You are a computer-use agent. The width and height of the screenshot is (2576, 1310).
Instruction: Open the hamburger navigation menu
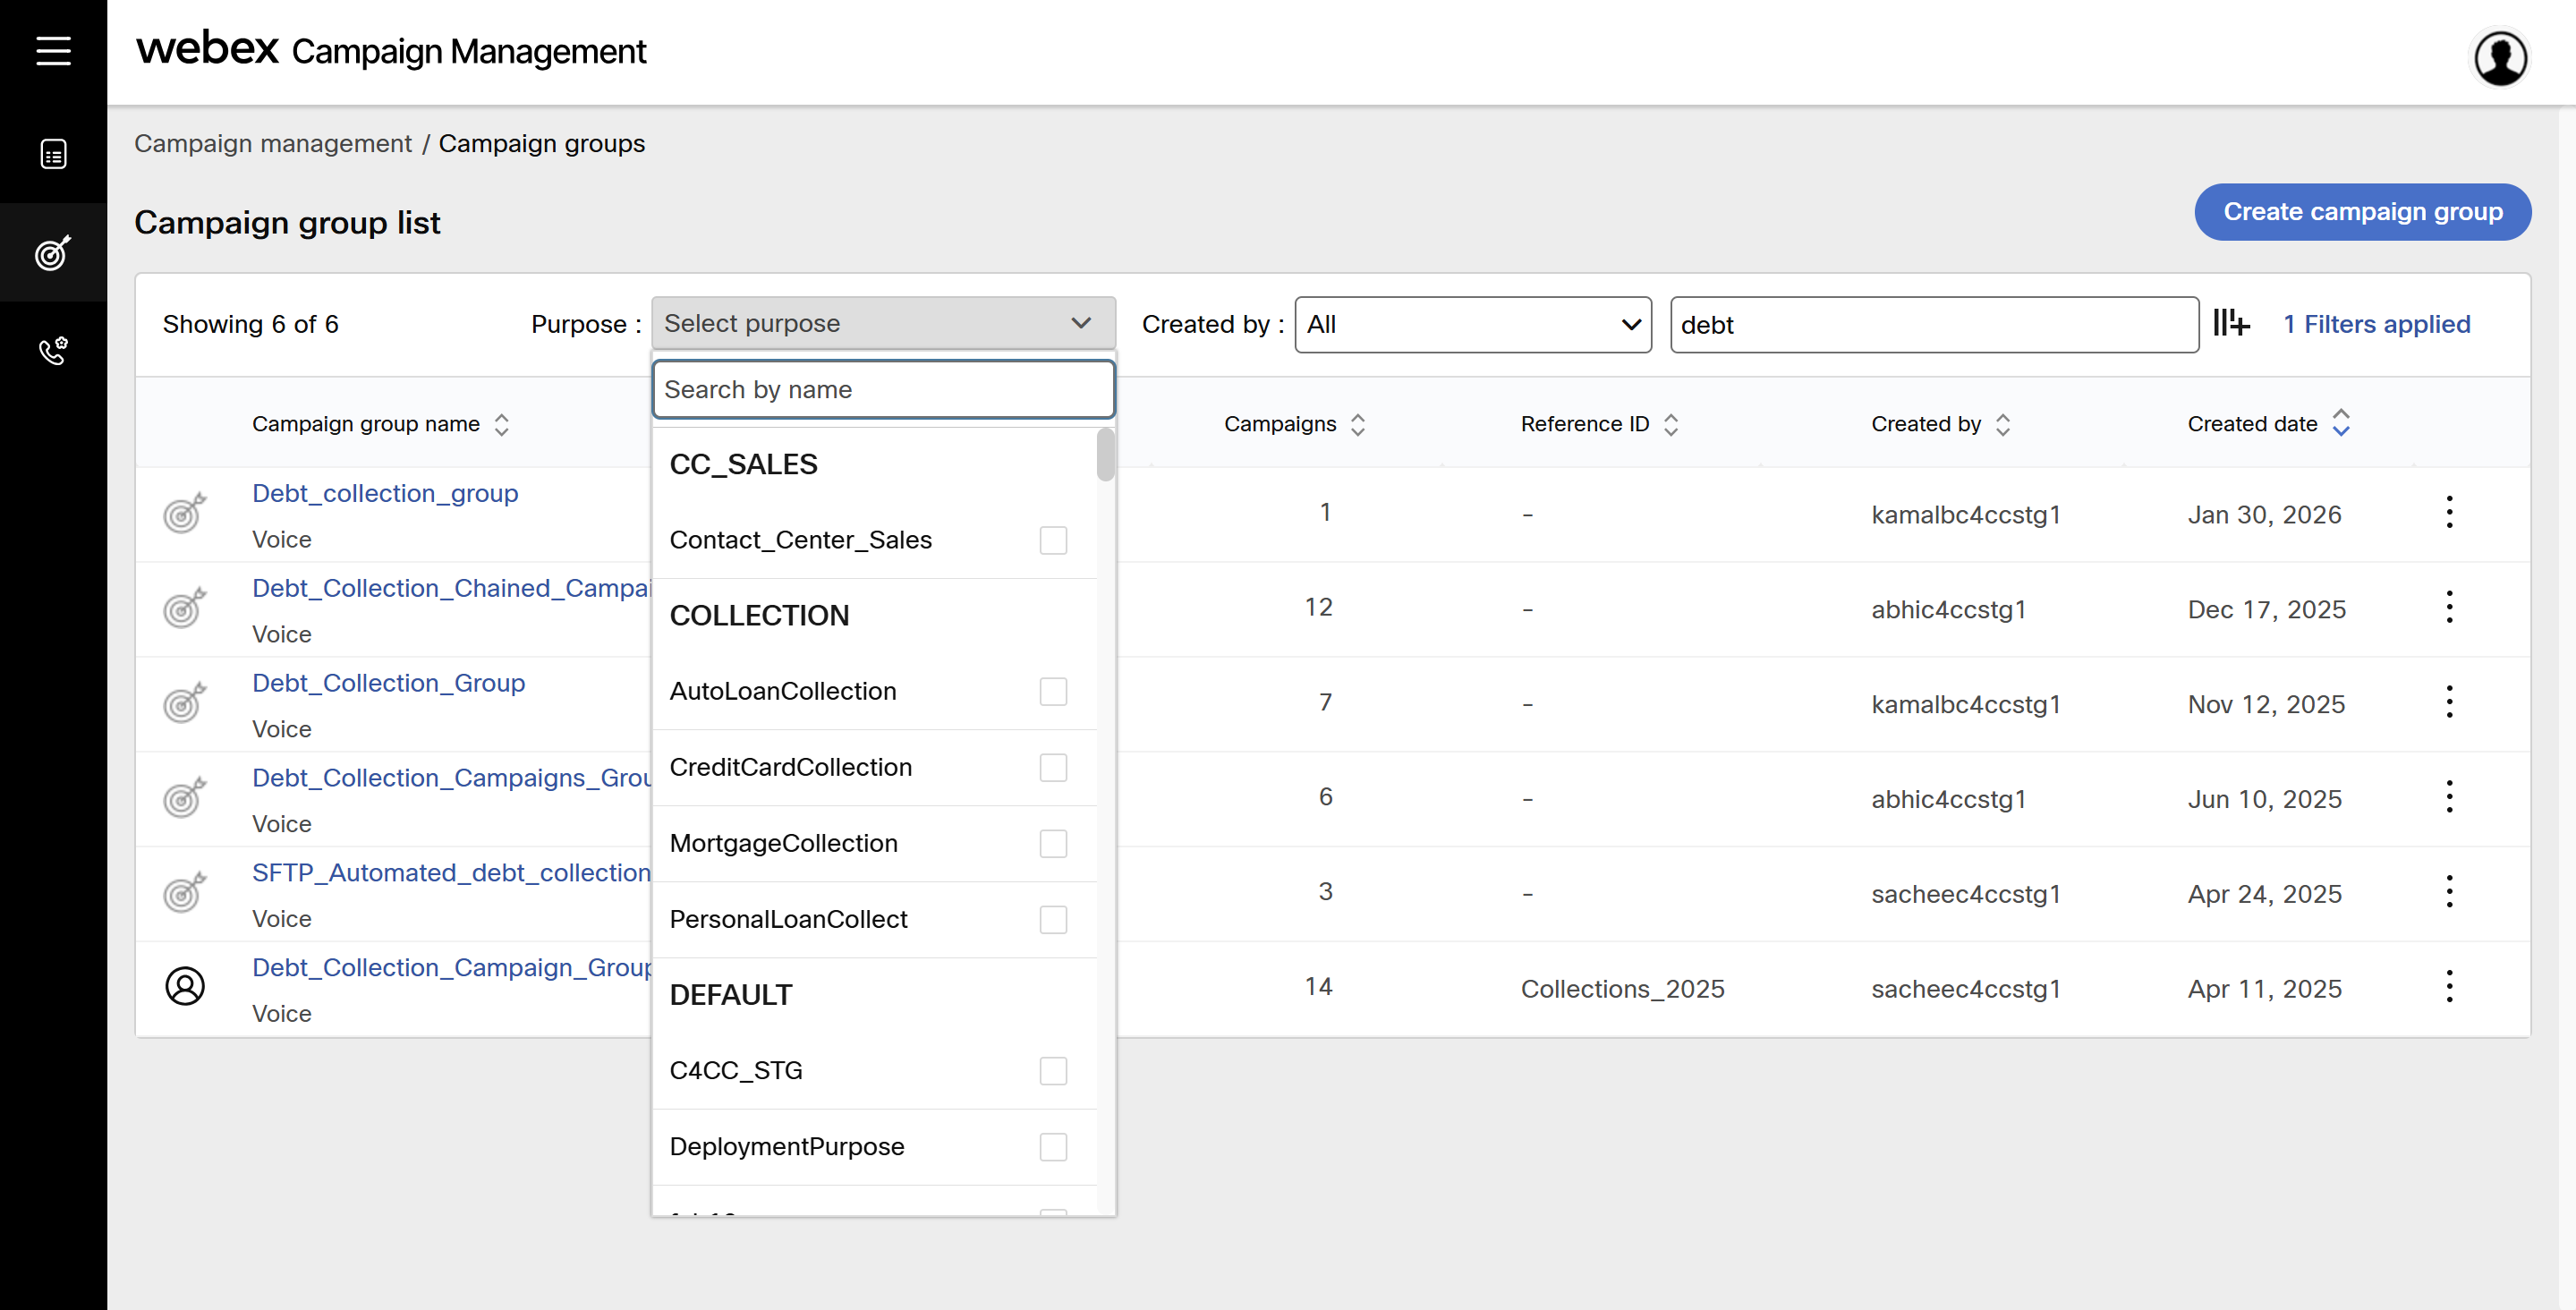(x=53, y=50)
